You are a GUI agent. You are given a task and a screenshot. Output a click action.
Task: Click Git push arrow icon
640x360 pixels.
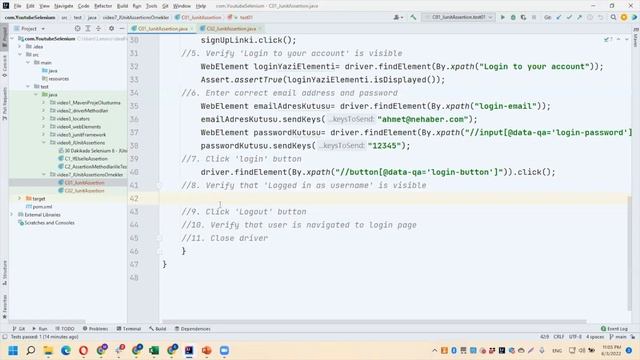[579, 18]
